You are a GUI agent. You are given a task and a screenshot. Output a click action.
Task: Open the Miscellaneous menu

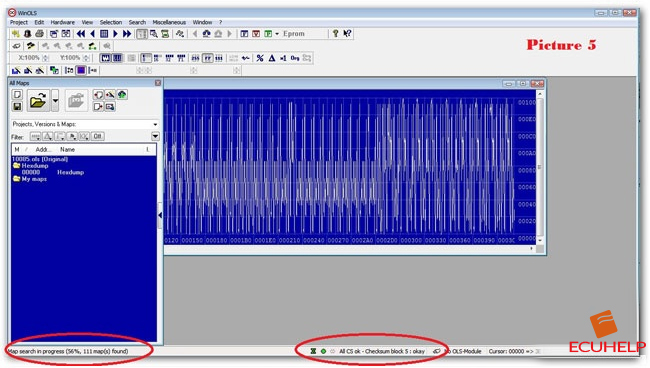[x=169, y=22]
